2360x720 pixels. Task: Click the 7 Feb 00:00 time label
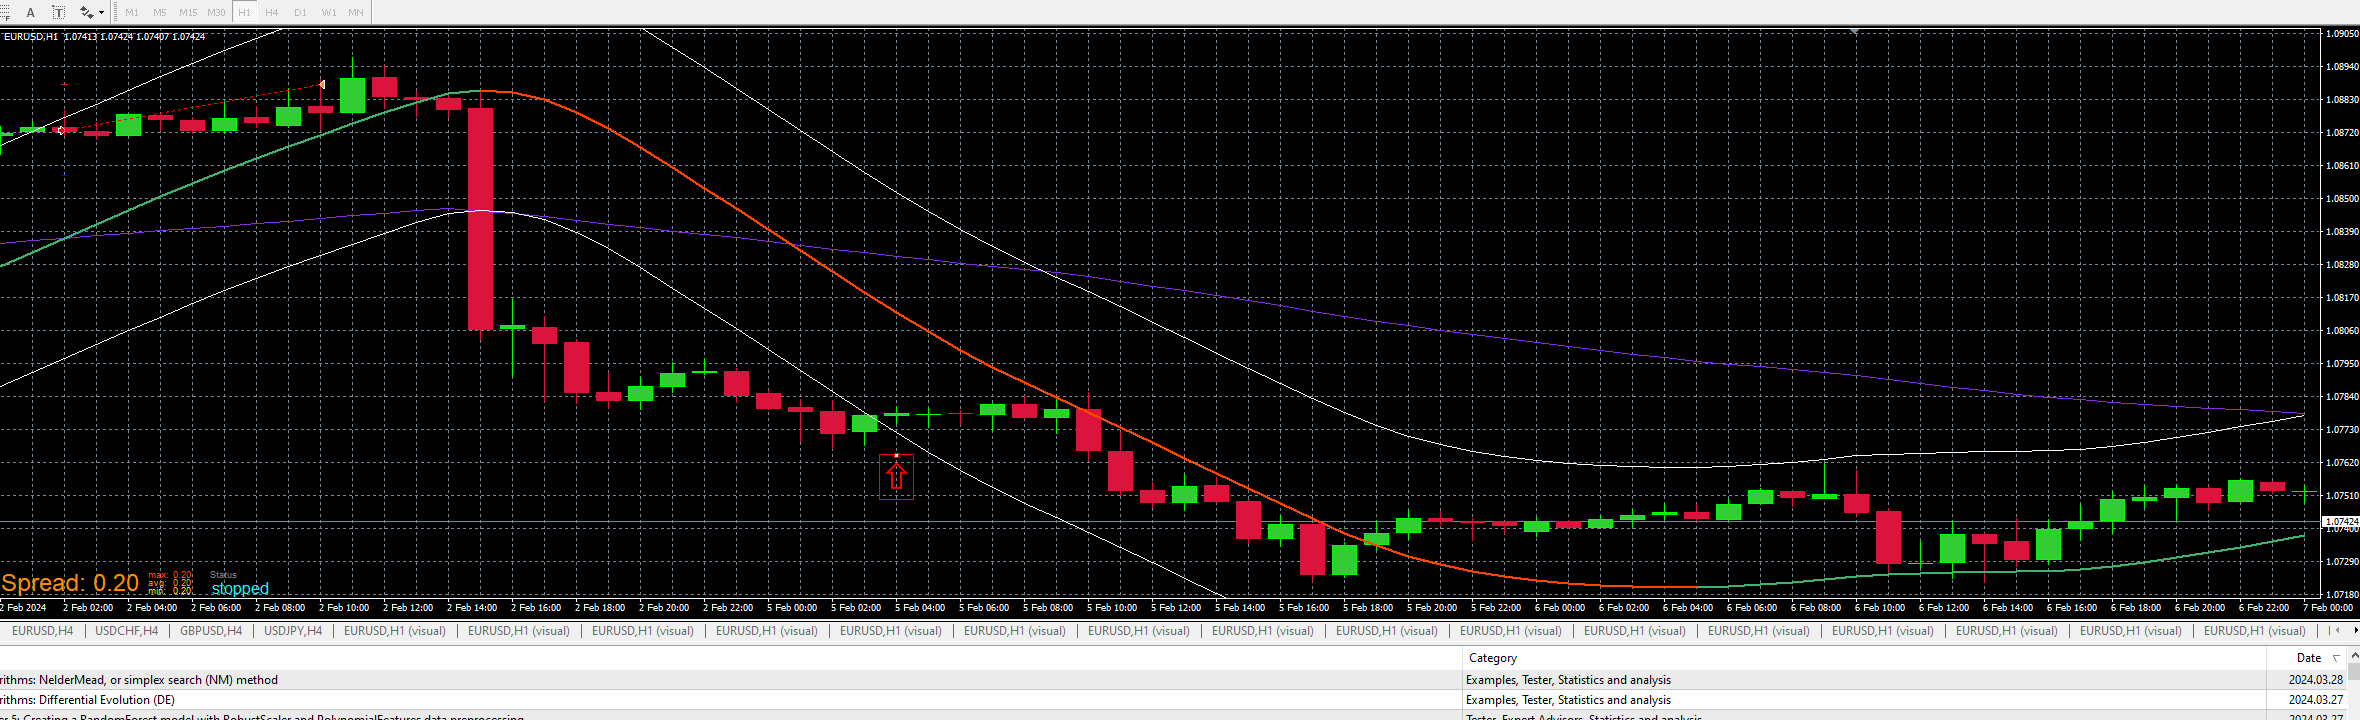coord(2328,608)
